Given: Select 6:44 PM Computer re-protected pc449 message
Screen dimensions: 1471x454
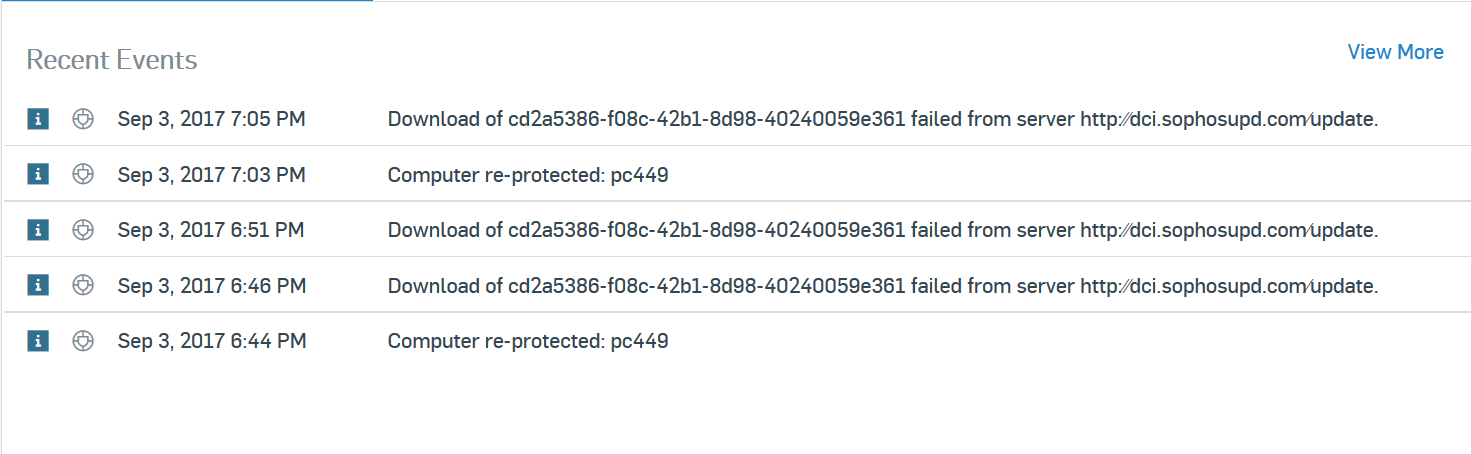Looking at the screenshot, I should click(528, 342).
